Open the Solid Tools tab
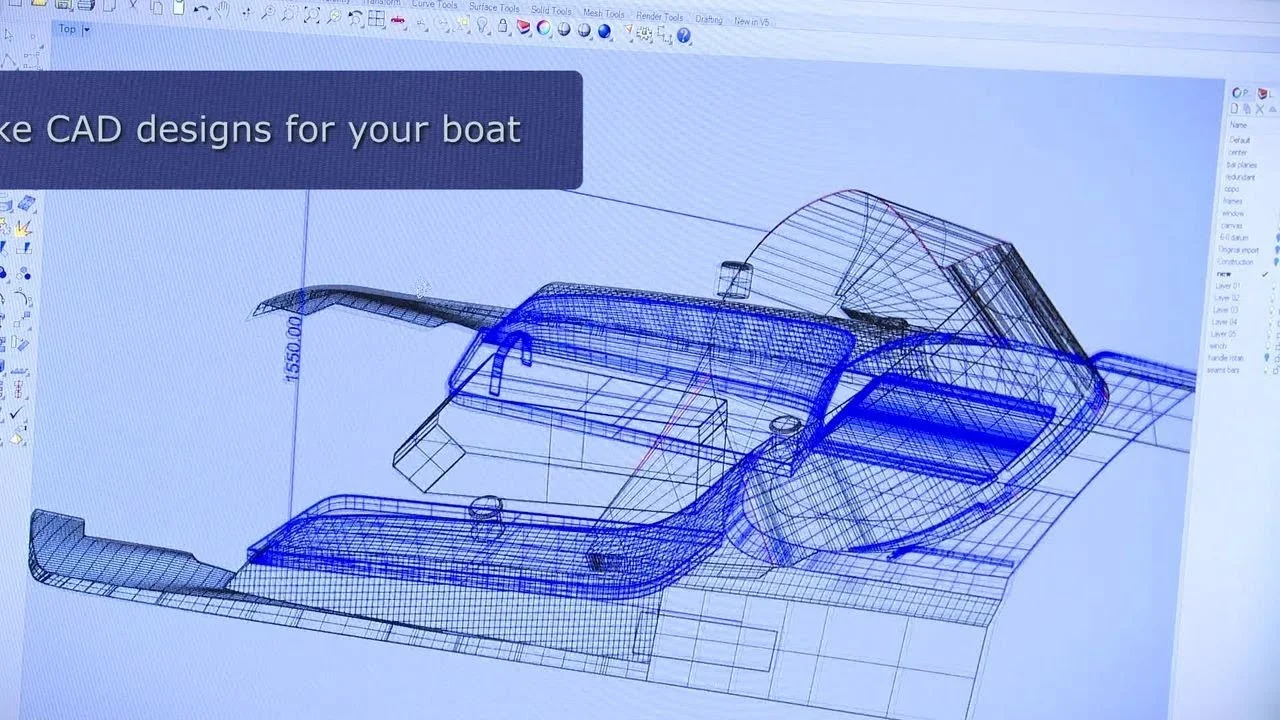The image size is (1280, 720). pos(551,10)
